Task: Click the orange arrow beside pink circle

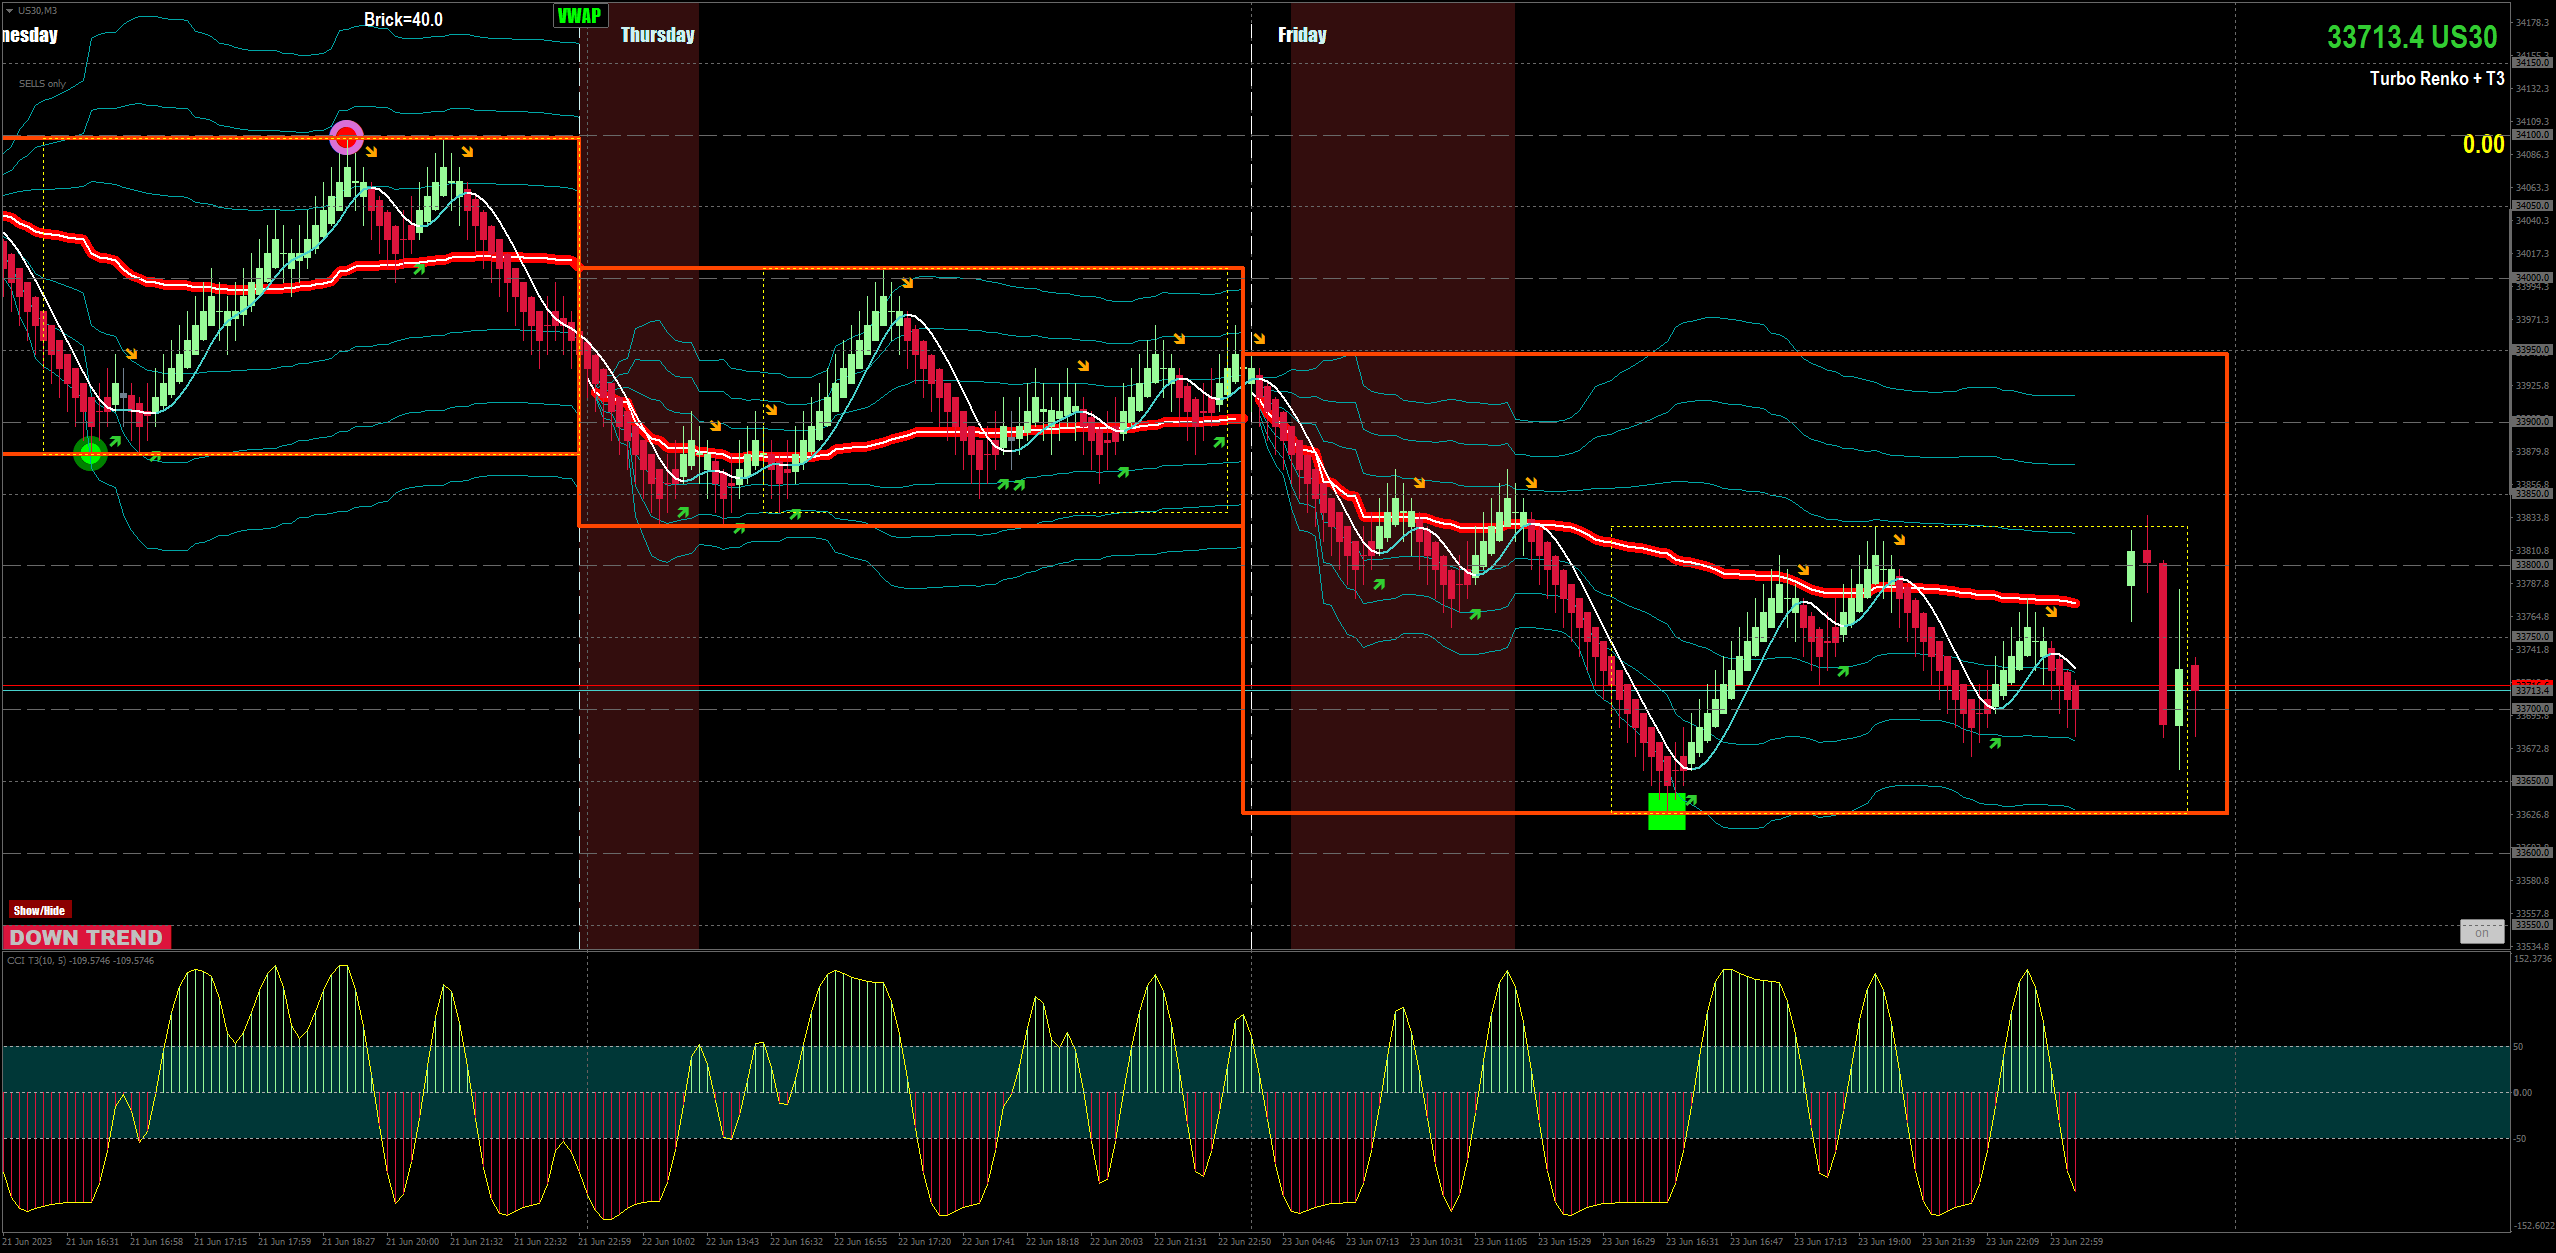Action: tap(372, 152)
